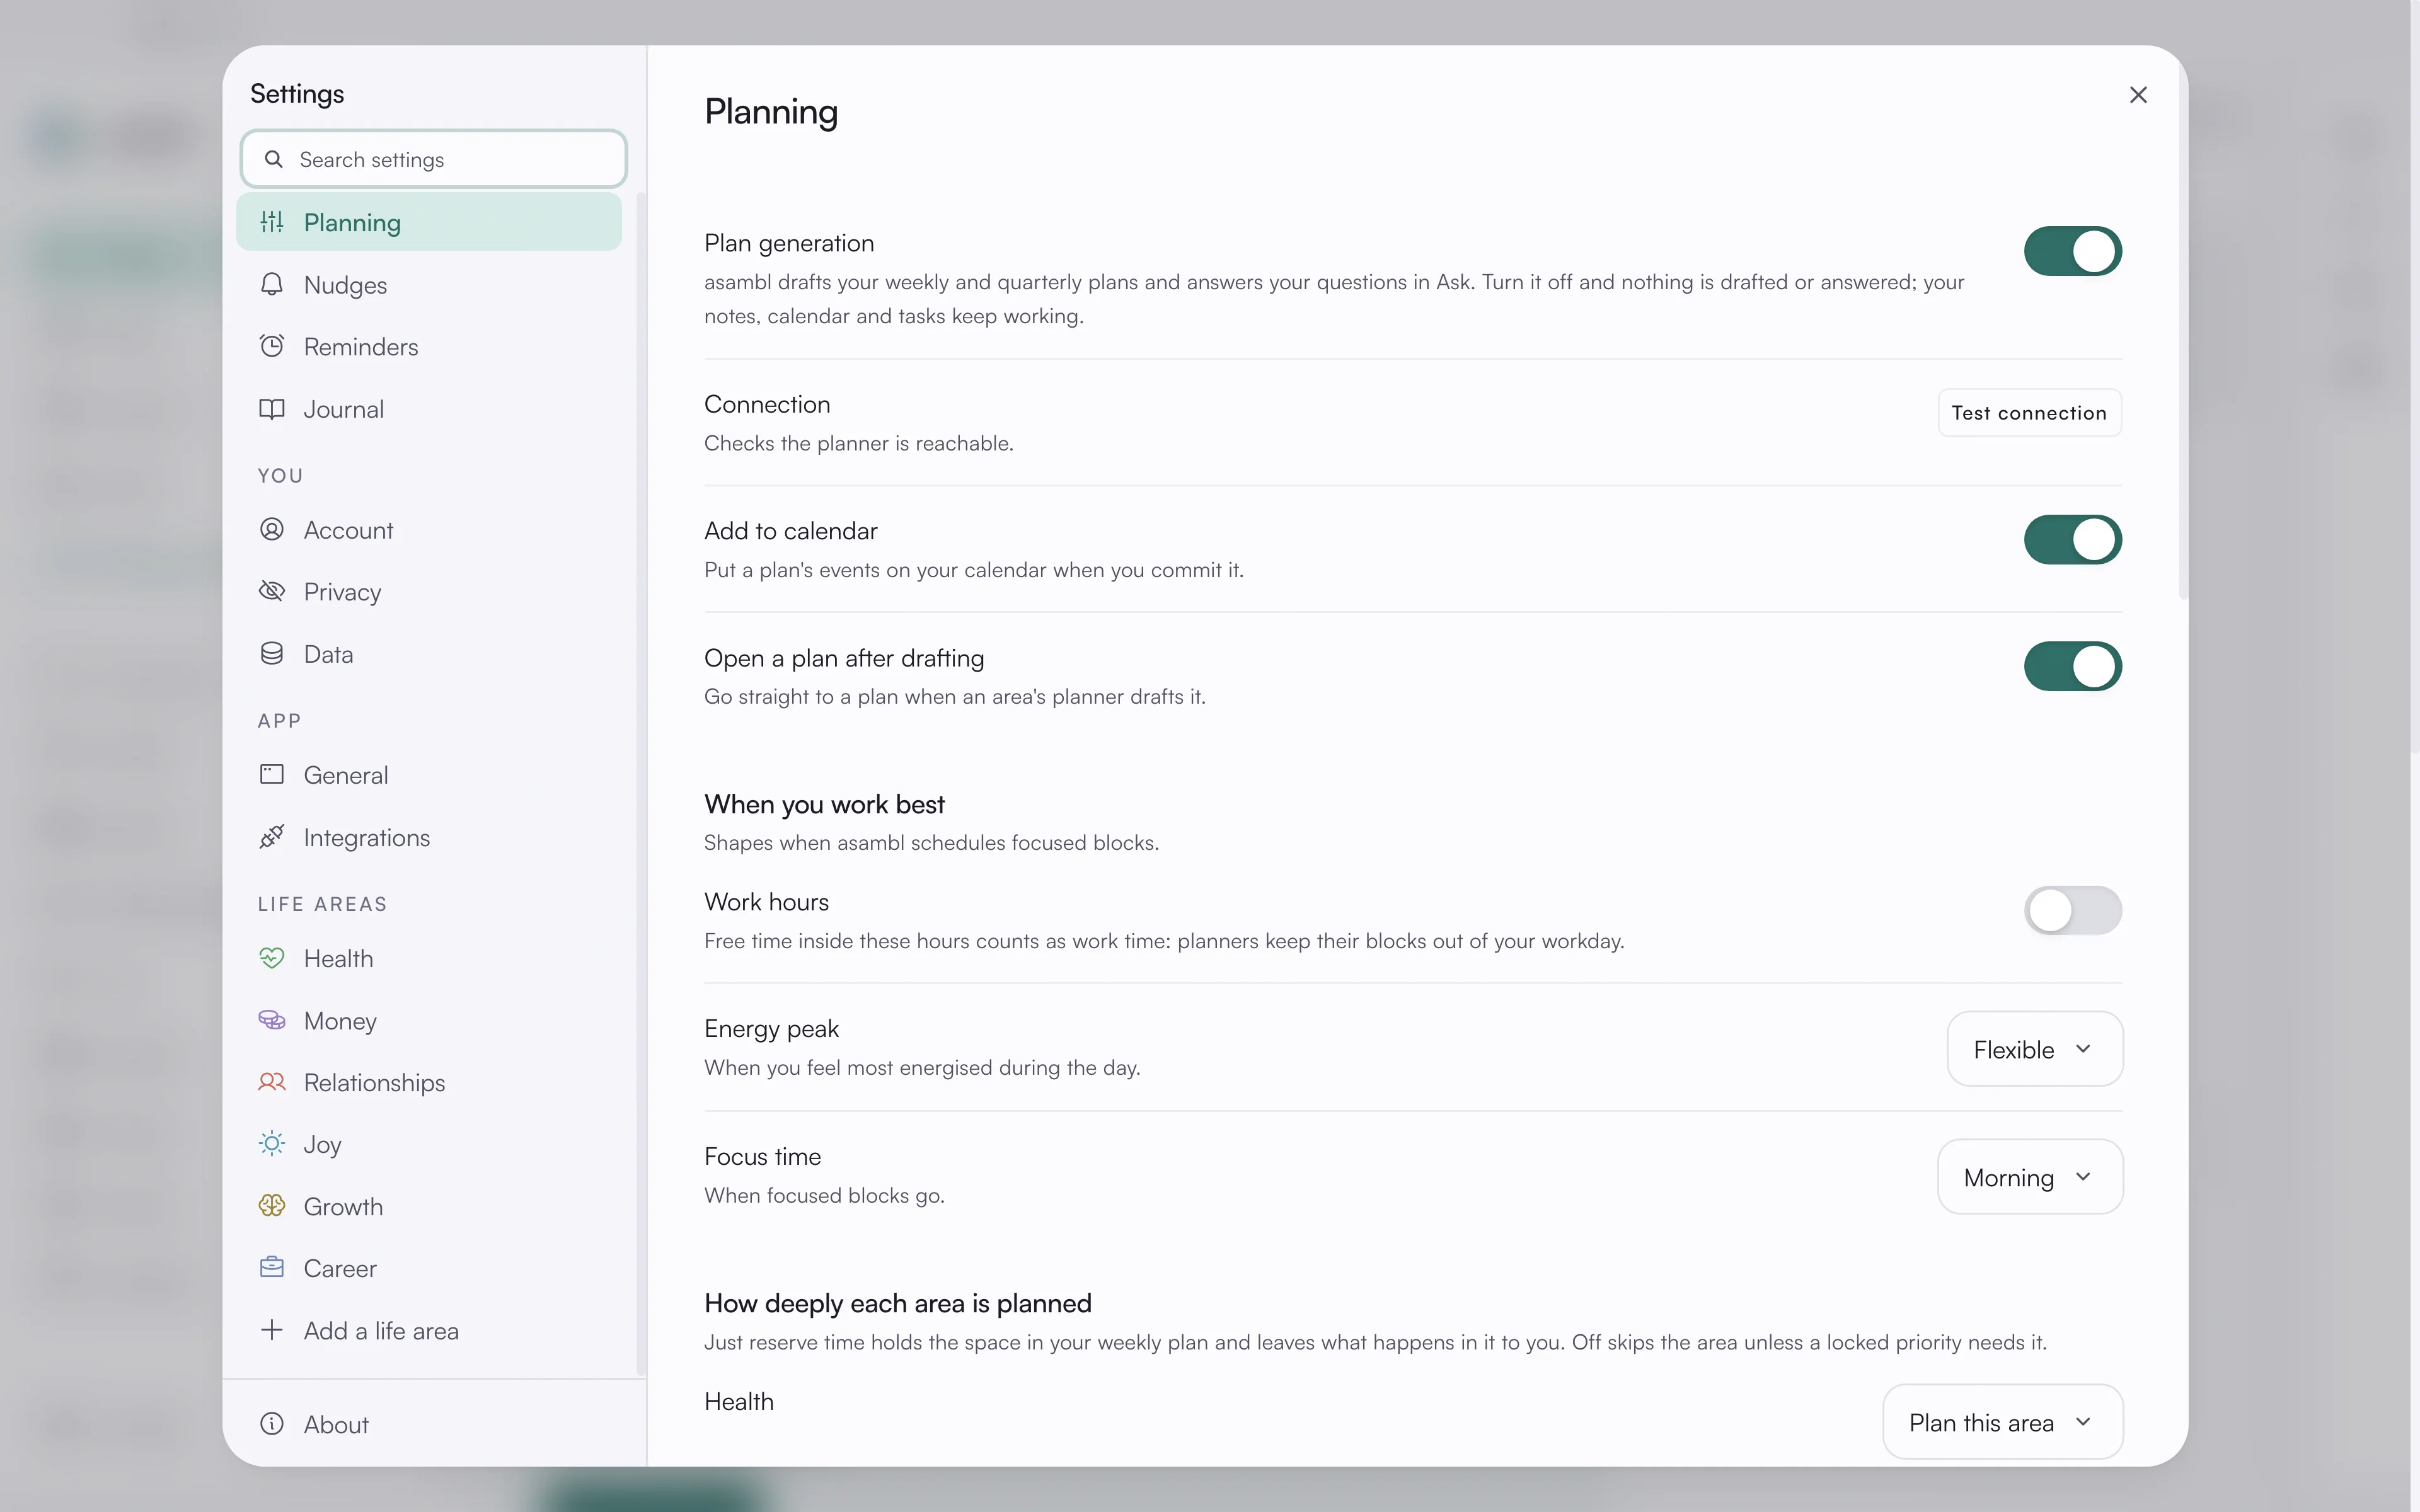Click the Career briefcase icon

pyautogui.click(x=272, y=1268)
